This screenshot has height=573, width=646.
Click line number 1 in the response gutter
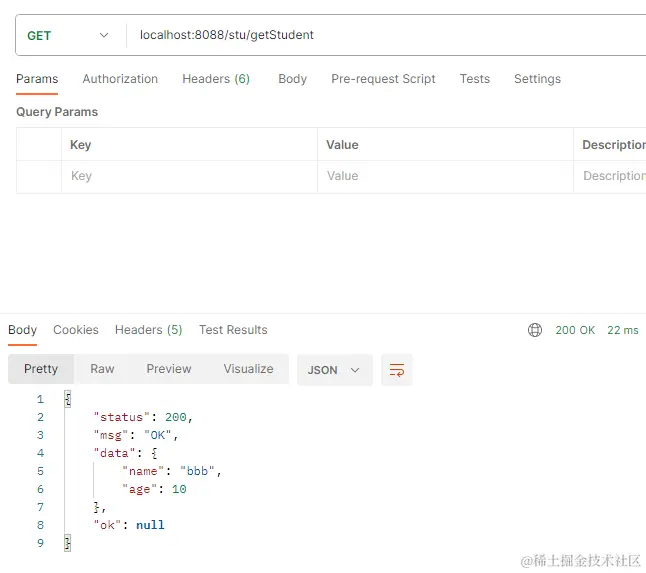(x=40, y=399)
